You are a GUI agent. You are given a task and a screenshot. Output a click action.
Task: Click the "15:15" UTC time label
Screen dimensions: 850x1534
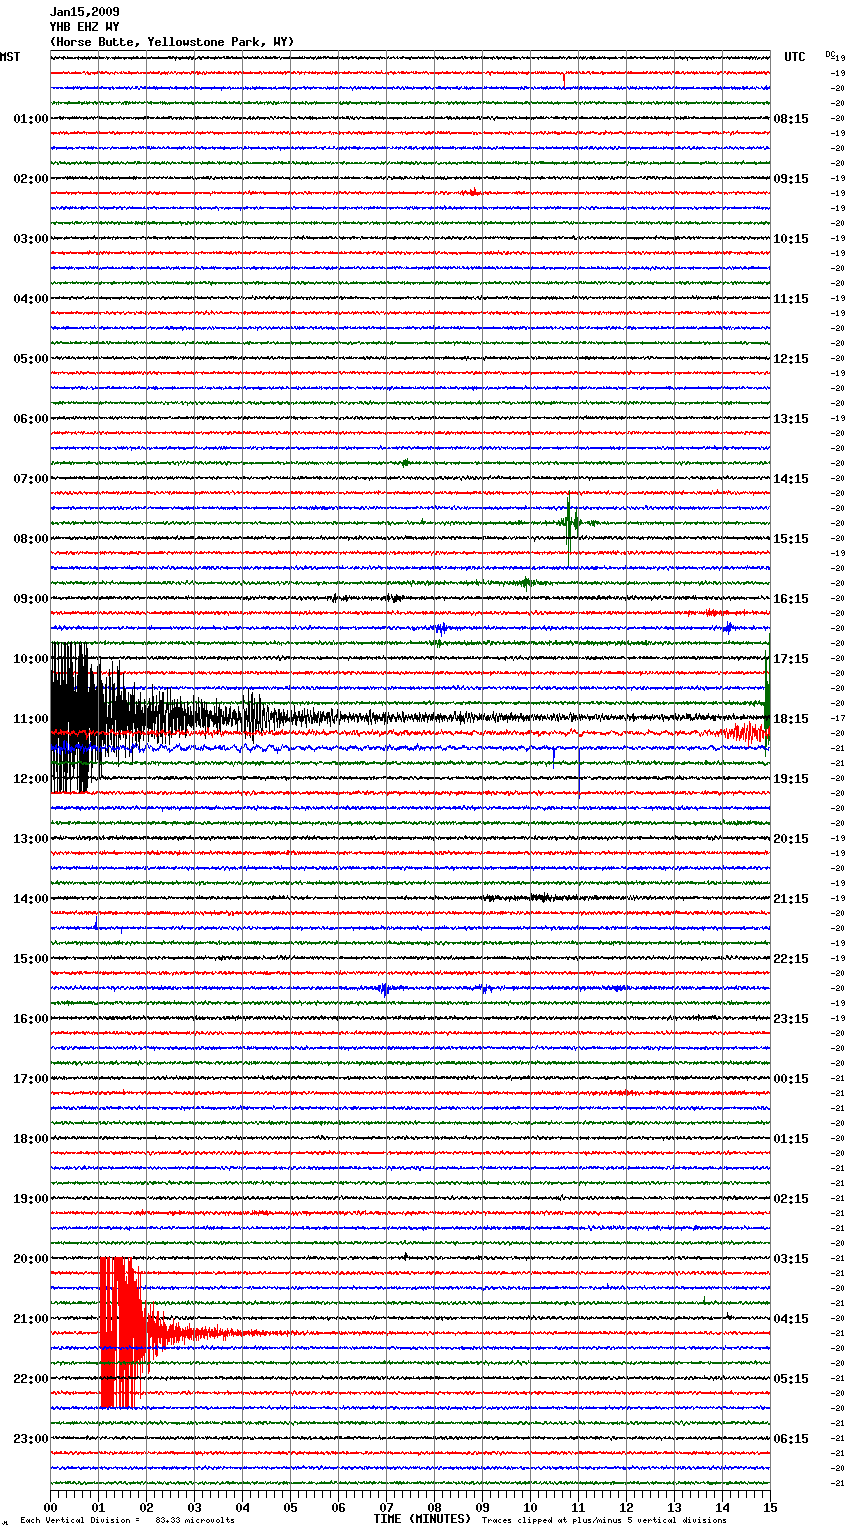[791, 539]
